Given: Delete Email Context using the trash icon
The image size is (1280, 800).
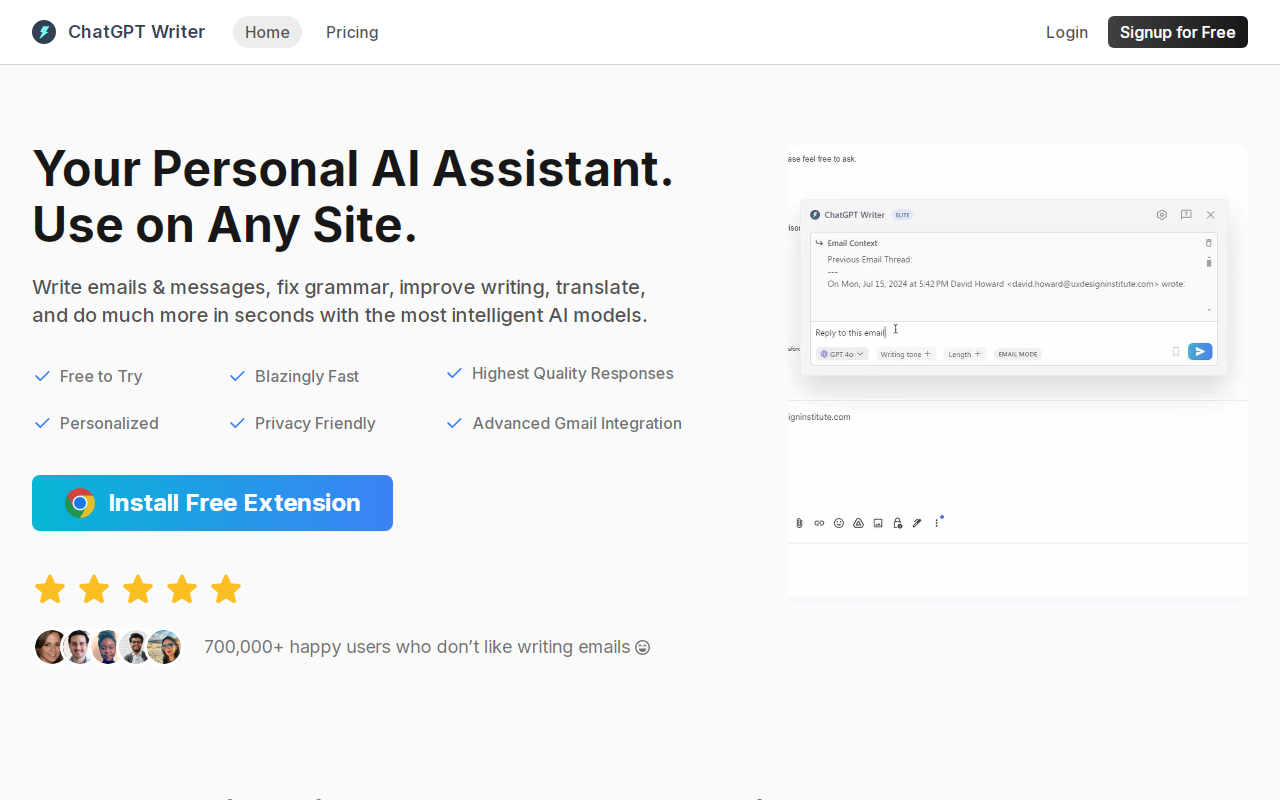Looking at the screenshot, I should [1208, 243].
